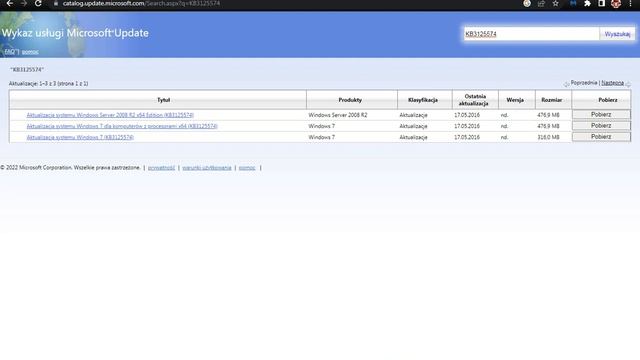Reload the catalog page
This screenshot has height=360, width=640.
(38, 3)
